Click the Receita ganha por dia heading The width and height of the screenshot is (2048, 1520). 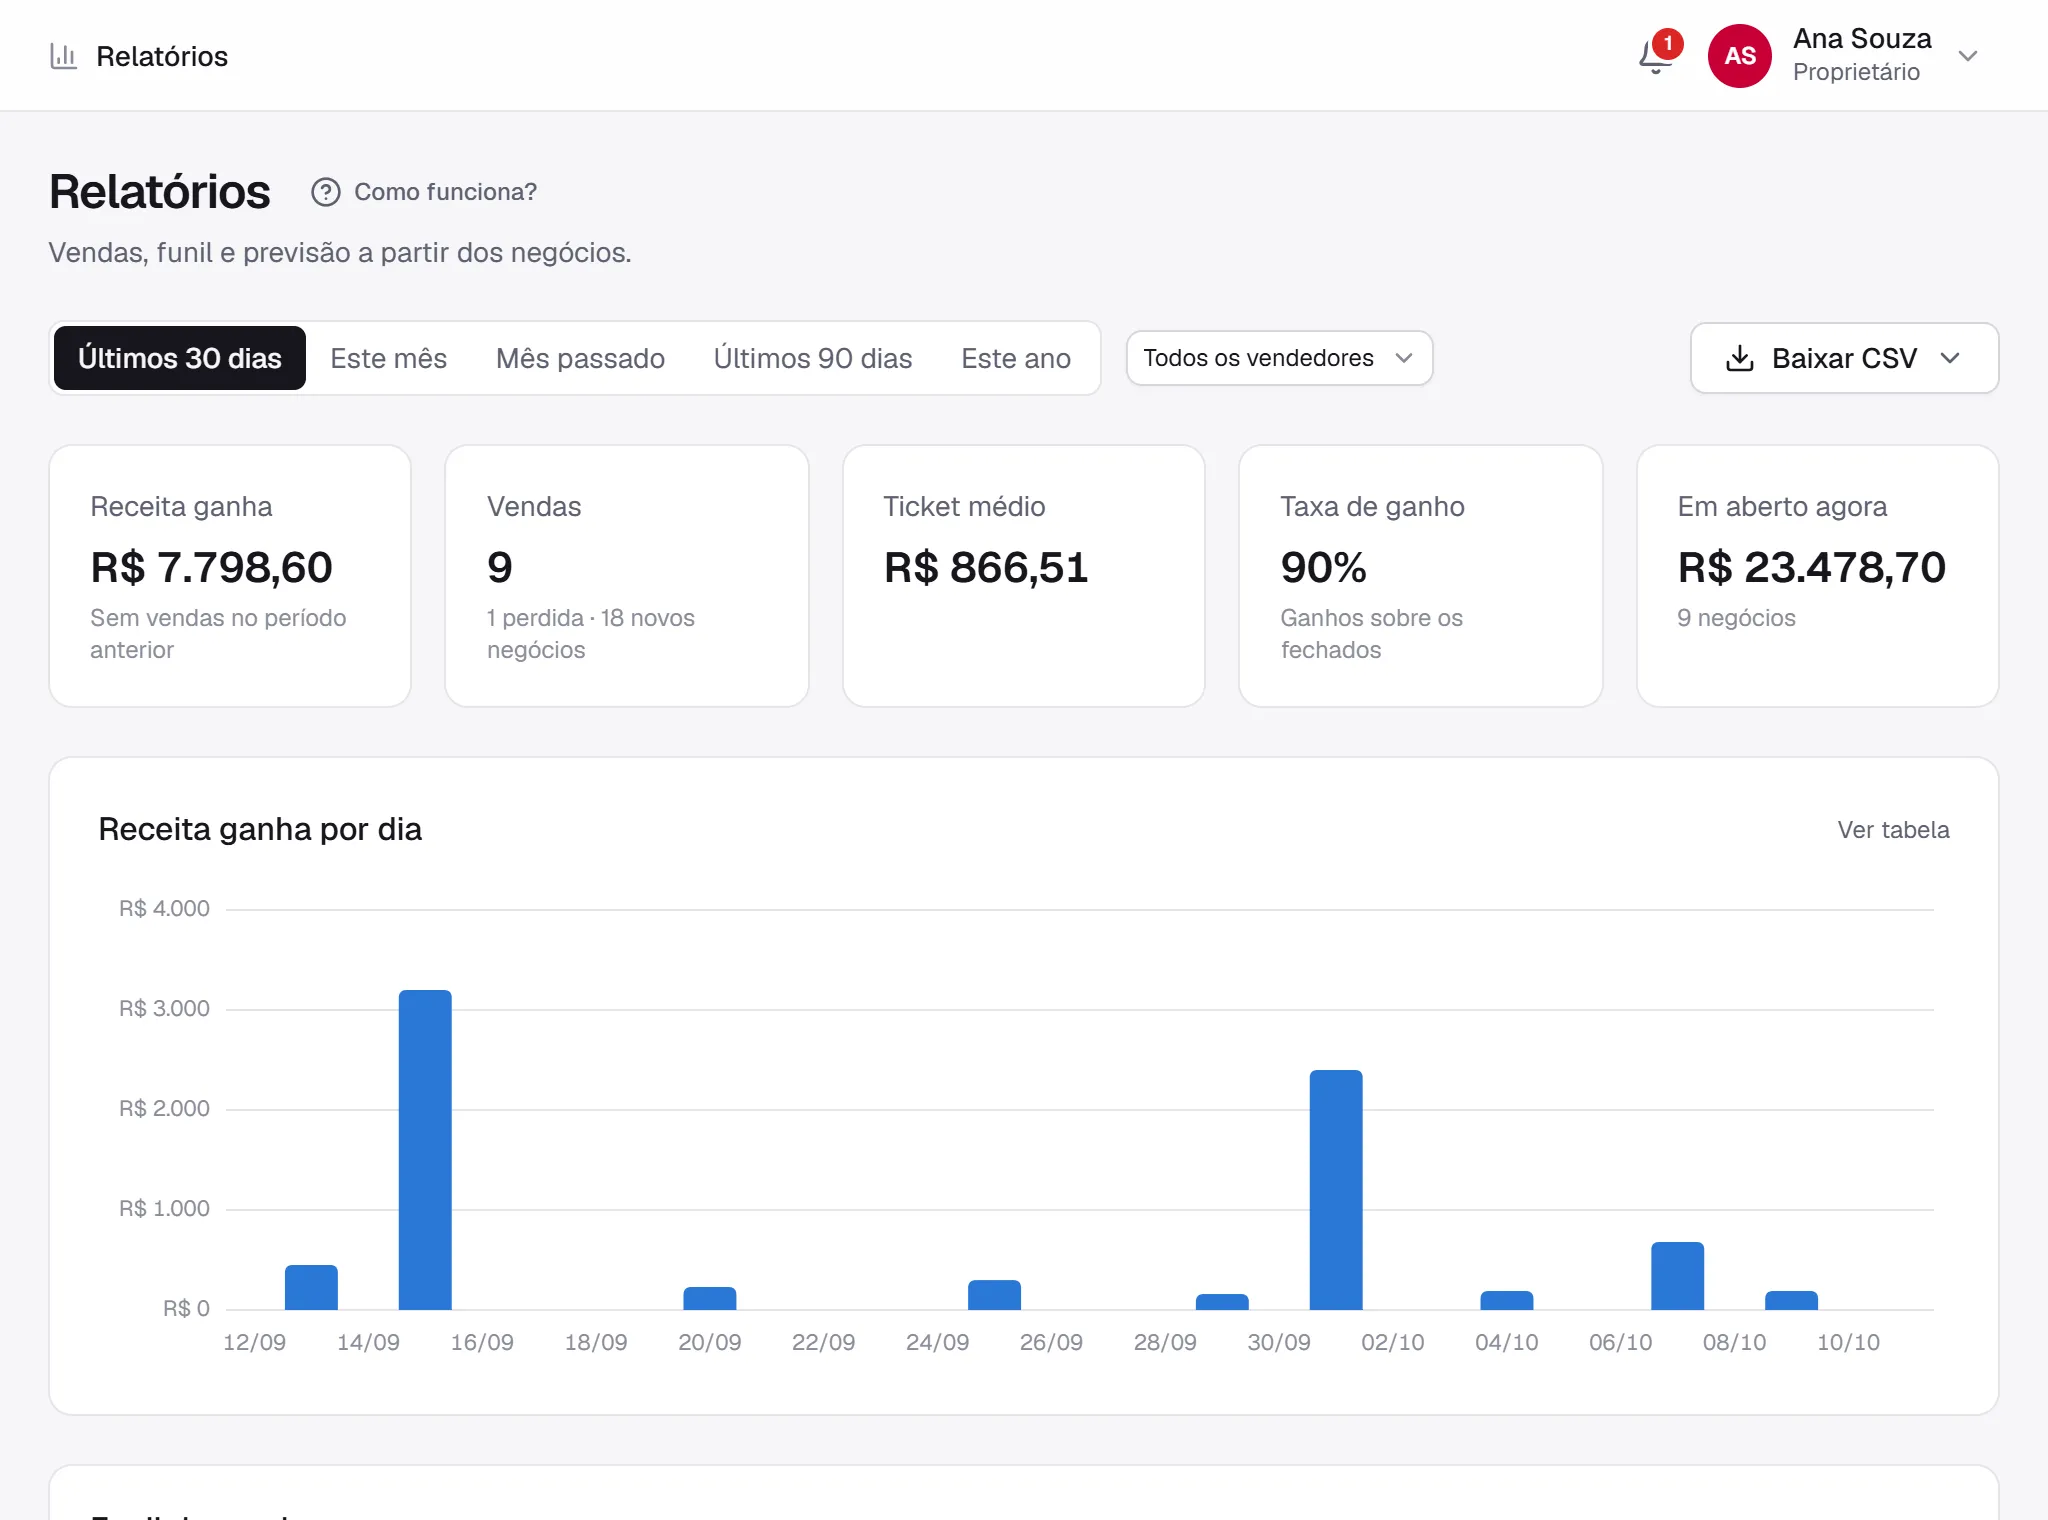pos(260,829)
